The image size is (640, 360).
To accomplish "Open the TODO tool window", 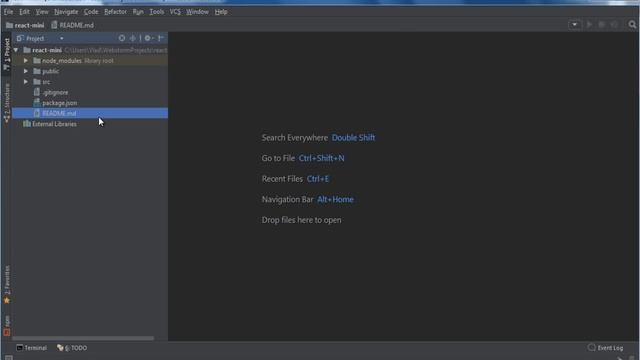I will [x=72, y=348].
